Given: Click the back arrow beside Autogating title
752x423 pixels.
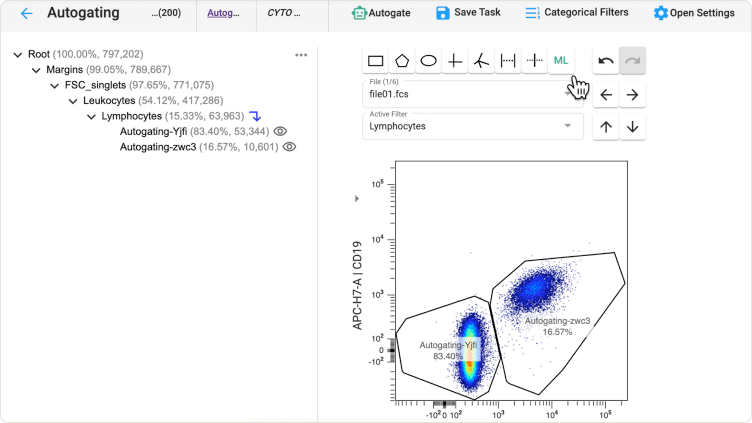Looking at the screenshot, I should click(26, 14).
